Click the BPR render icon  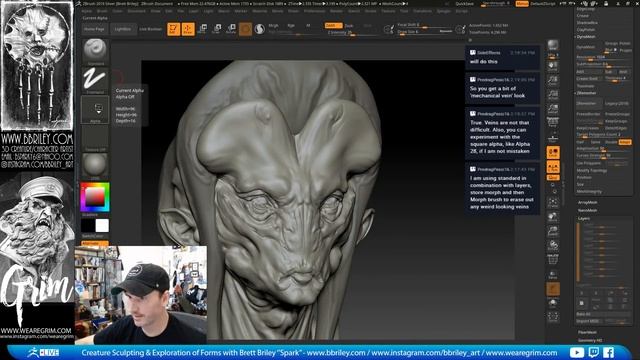pyautogui.click(x=553, y=46)
